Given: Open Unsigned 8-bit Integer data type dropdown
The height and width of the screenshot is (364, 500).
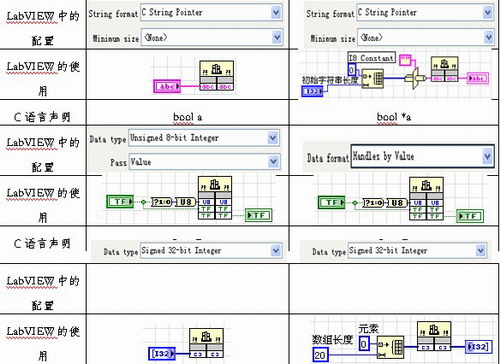Looking at the screenshot, I should click(204, 138).
